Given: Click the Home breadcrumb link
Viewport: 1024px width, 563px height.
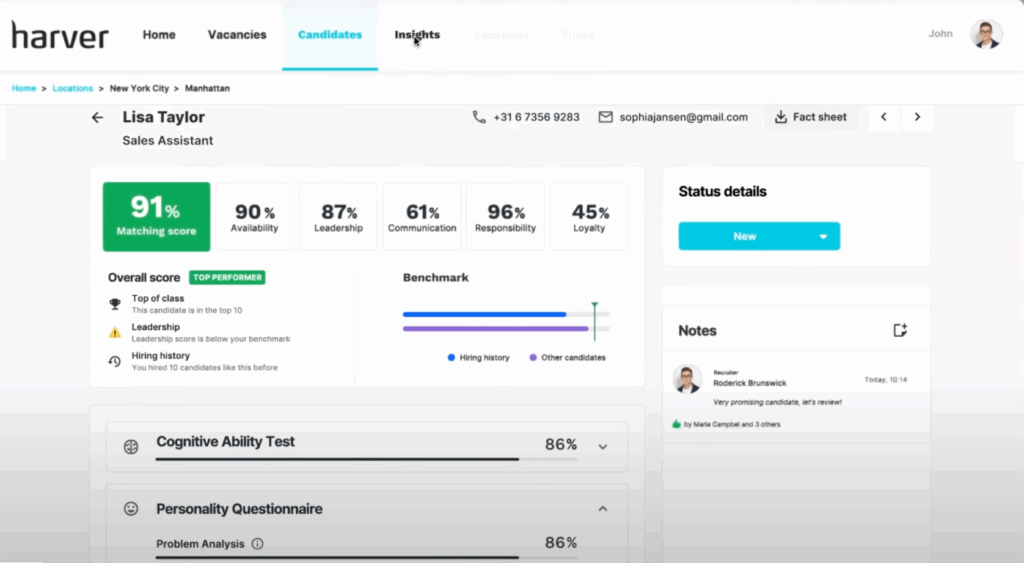Looking at the screenshot, I should click(24, 89).
